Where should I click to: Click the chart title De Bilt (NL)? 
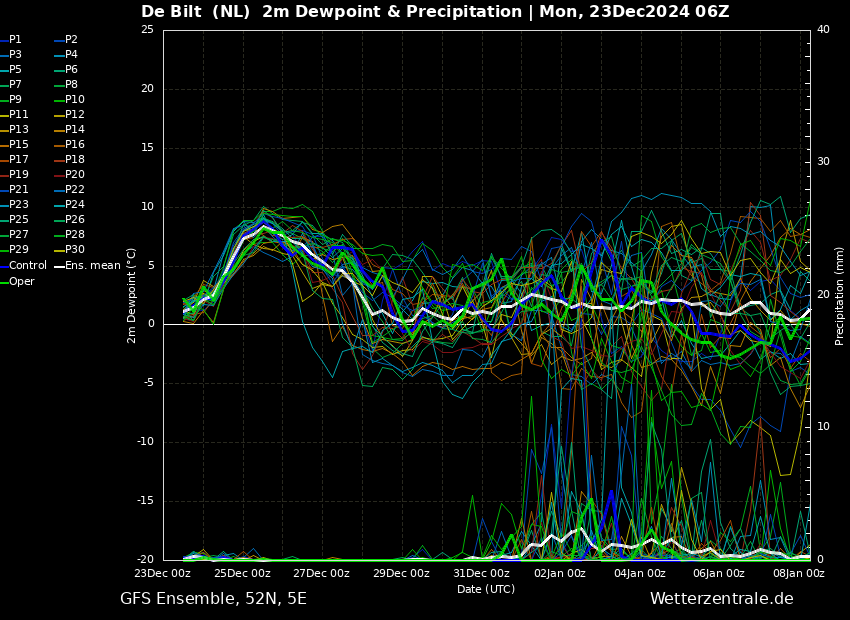[196, 11]
